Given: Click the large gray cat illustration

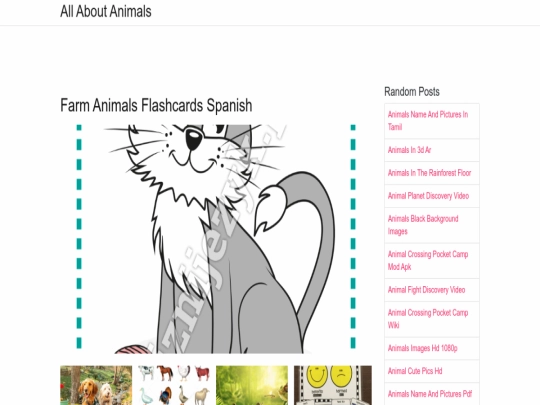Looking at the screenshot, I should (x=216, y=239).
